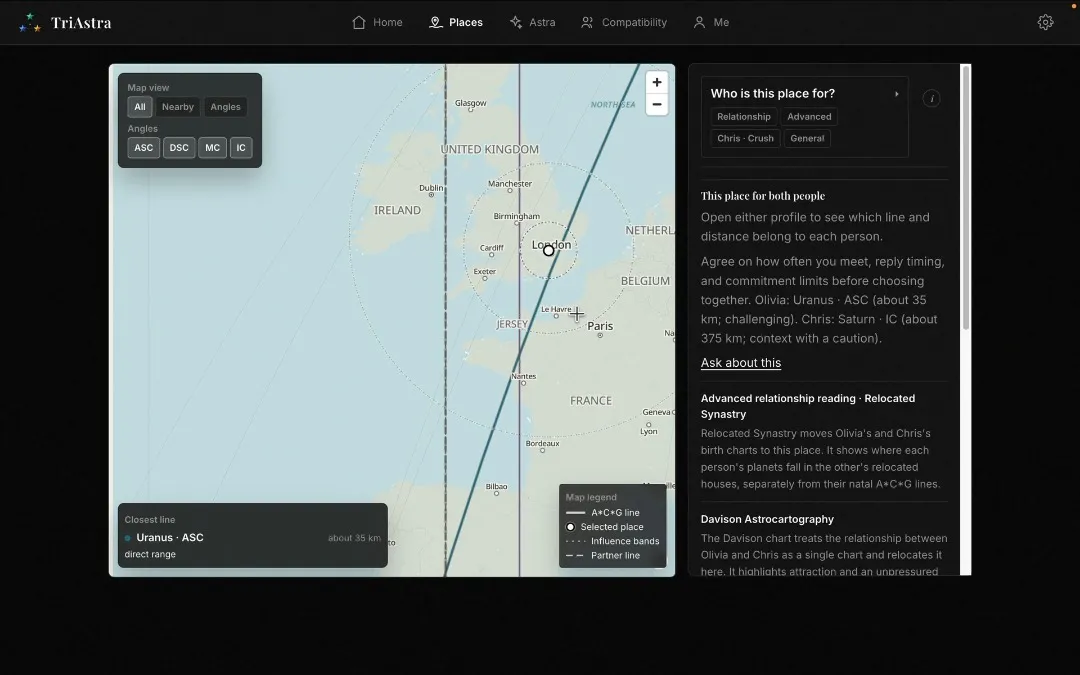Click the Paris city label
This screenshot has height=675, width=1080.
pyautogui.click(x=600, y=326)
